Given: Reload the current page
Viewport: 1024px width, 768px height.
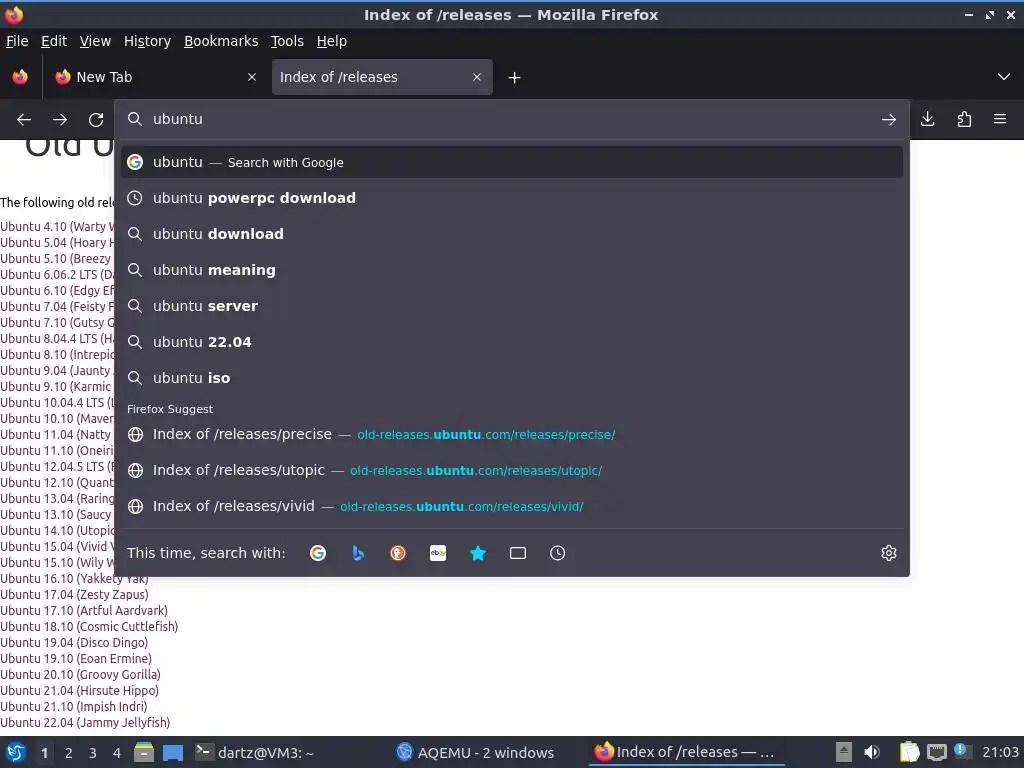Looking at the screenshot, I should coord(96,120).
